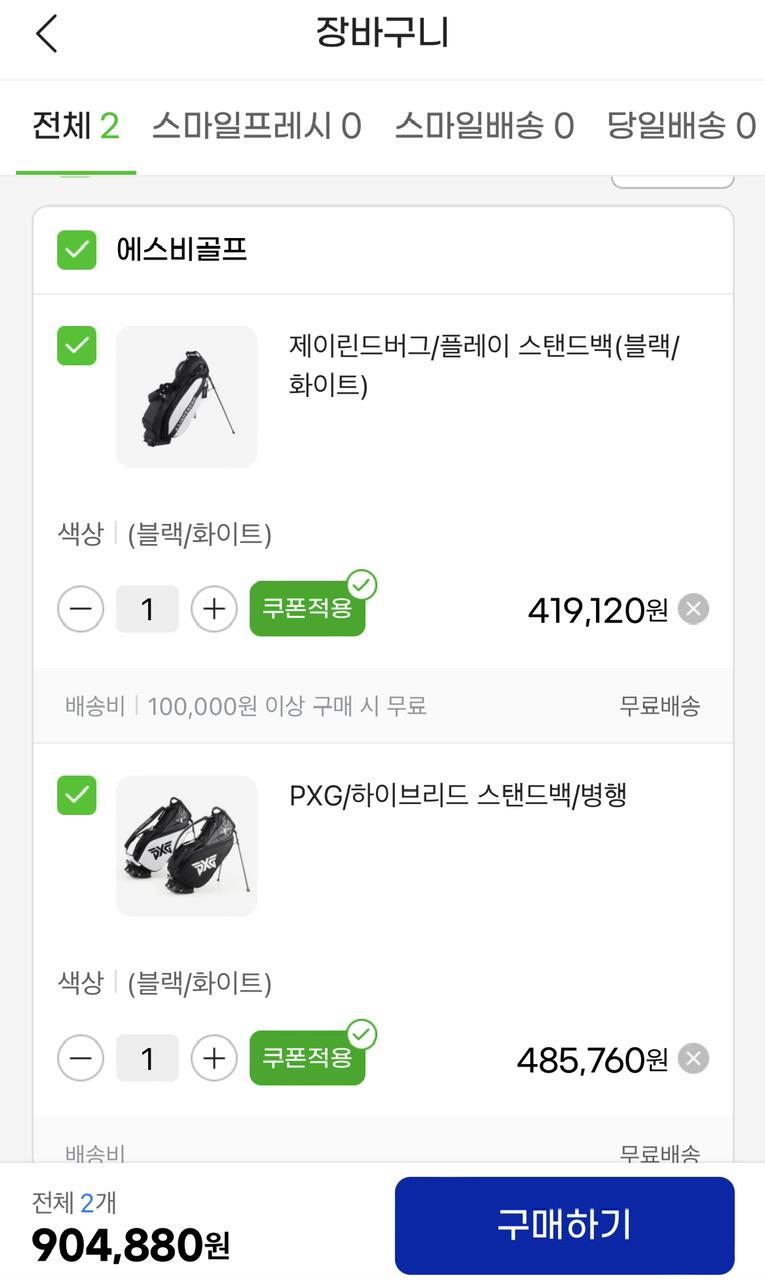
Task: Switch to 스마일프레시 tab
Action: (256, 126)
